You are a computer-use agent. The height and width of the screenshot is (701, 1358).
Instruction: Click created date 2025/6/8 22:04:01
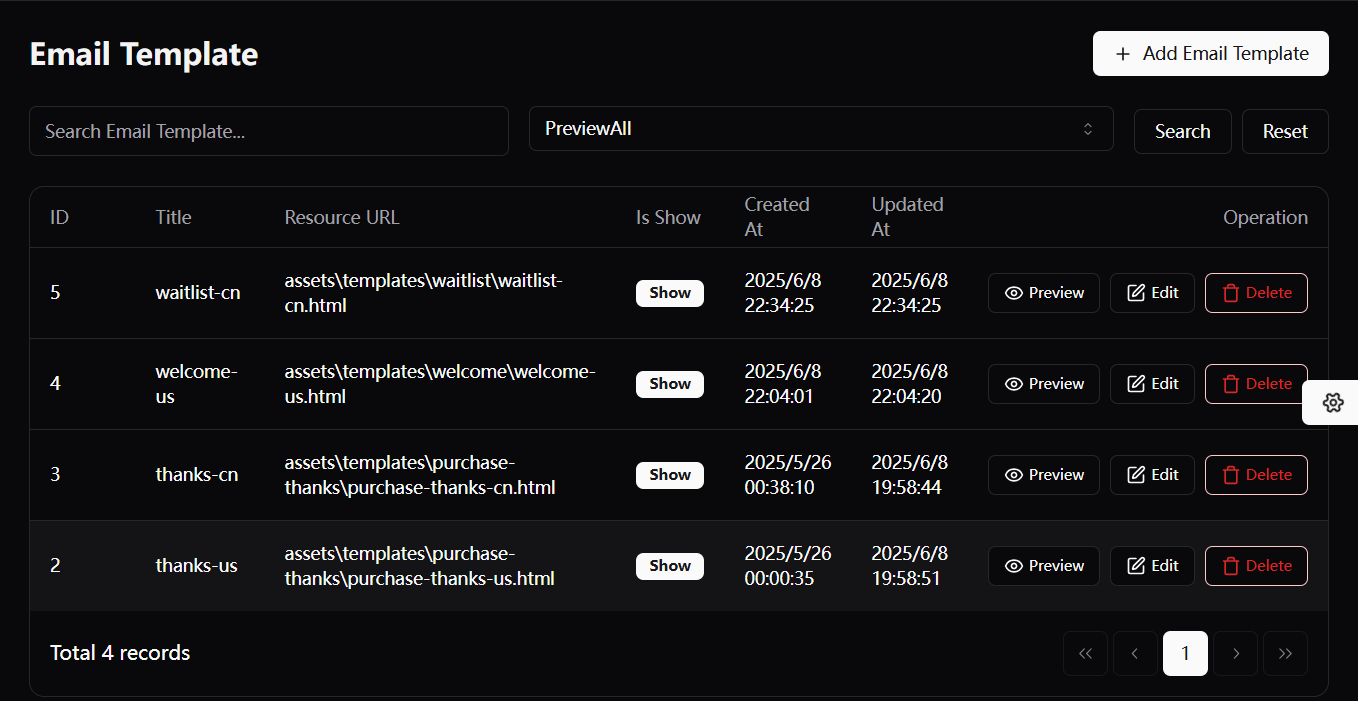[x=783, y=384]
